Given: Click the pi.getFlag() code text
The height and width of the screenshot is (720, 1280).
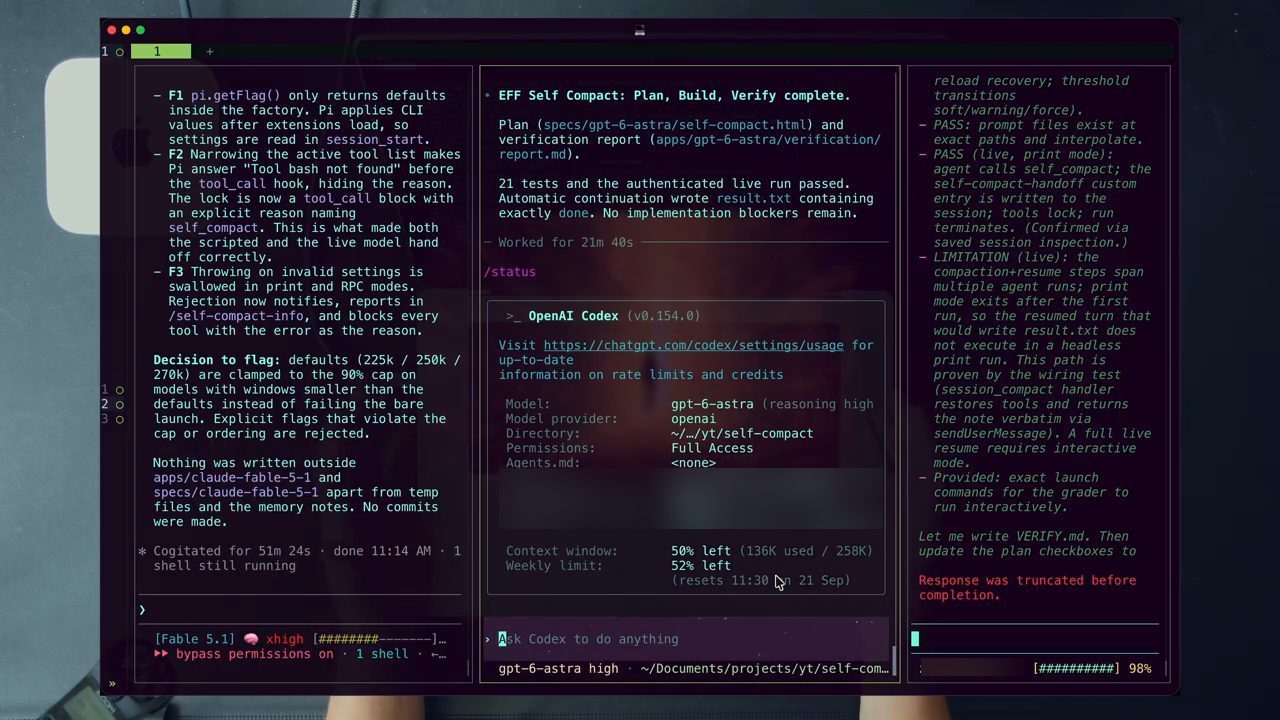Looking at the screenshot, I should (236, 96).
